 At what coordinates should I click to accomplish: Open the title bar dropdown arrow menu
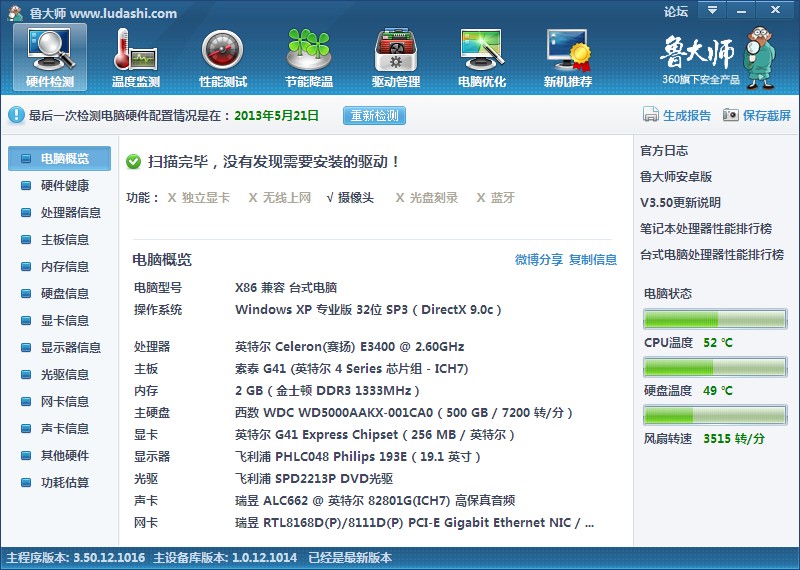(x=712, y=9)
